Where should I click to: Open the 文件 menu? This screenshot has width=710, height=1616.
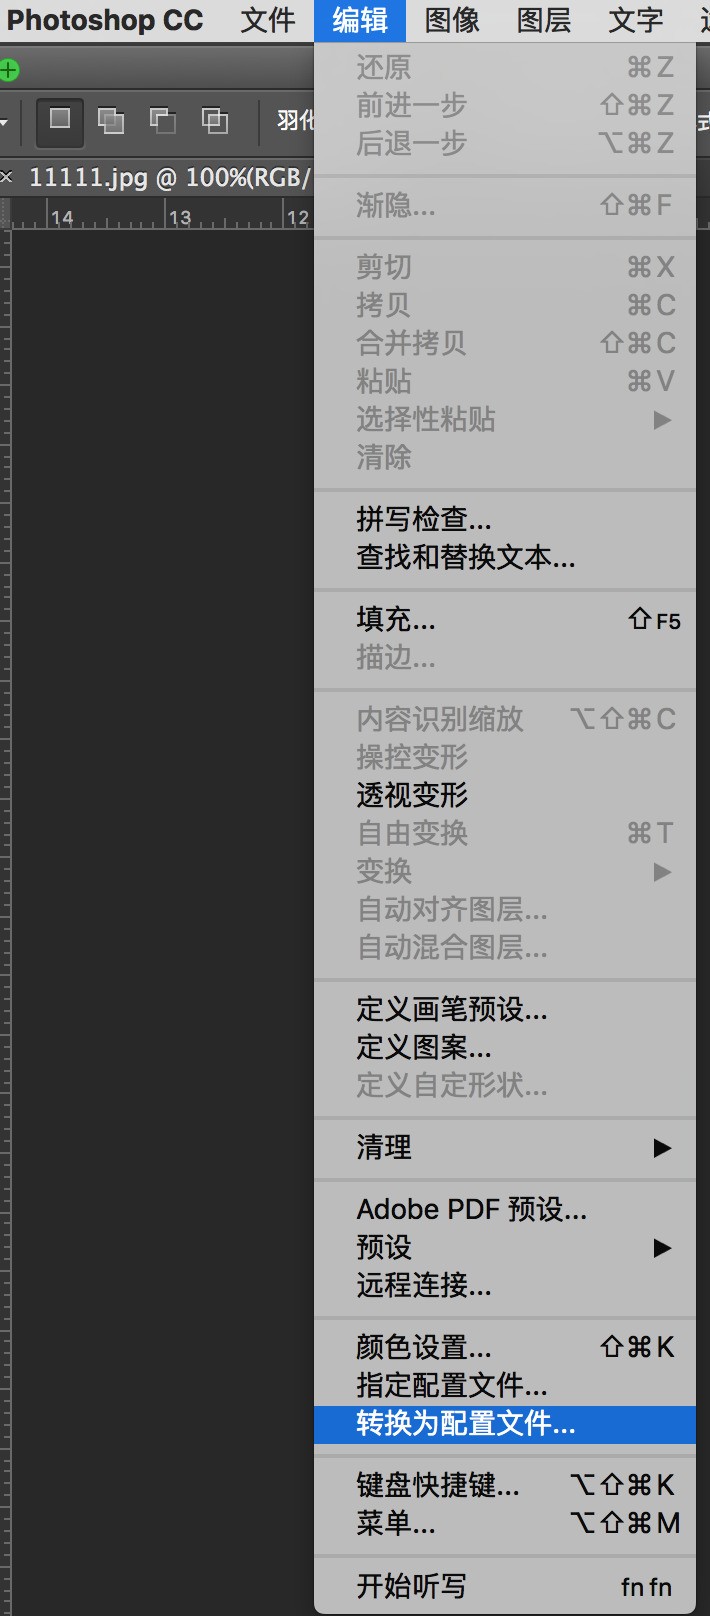[x=268, y=20]
